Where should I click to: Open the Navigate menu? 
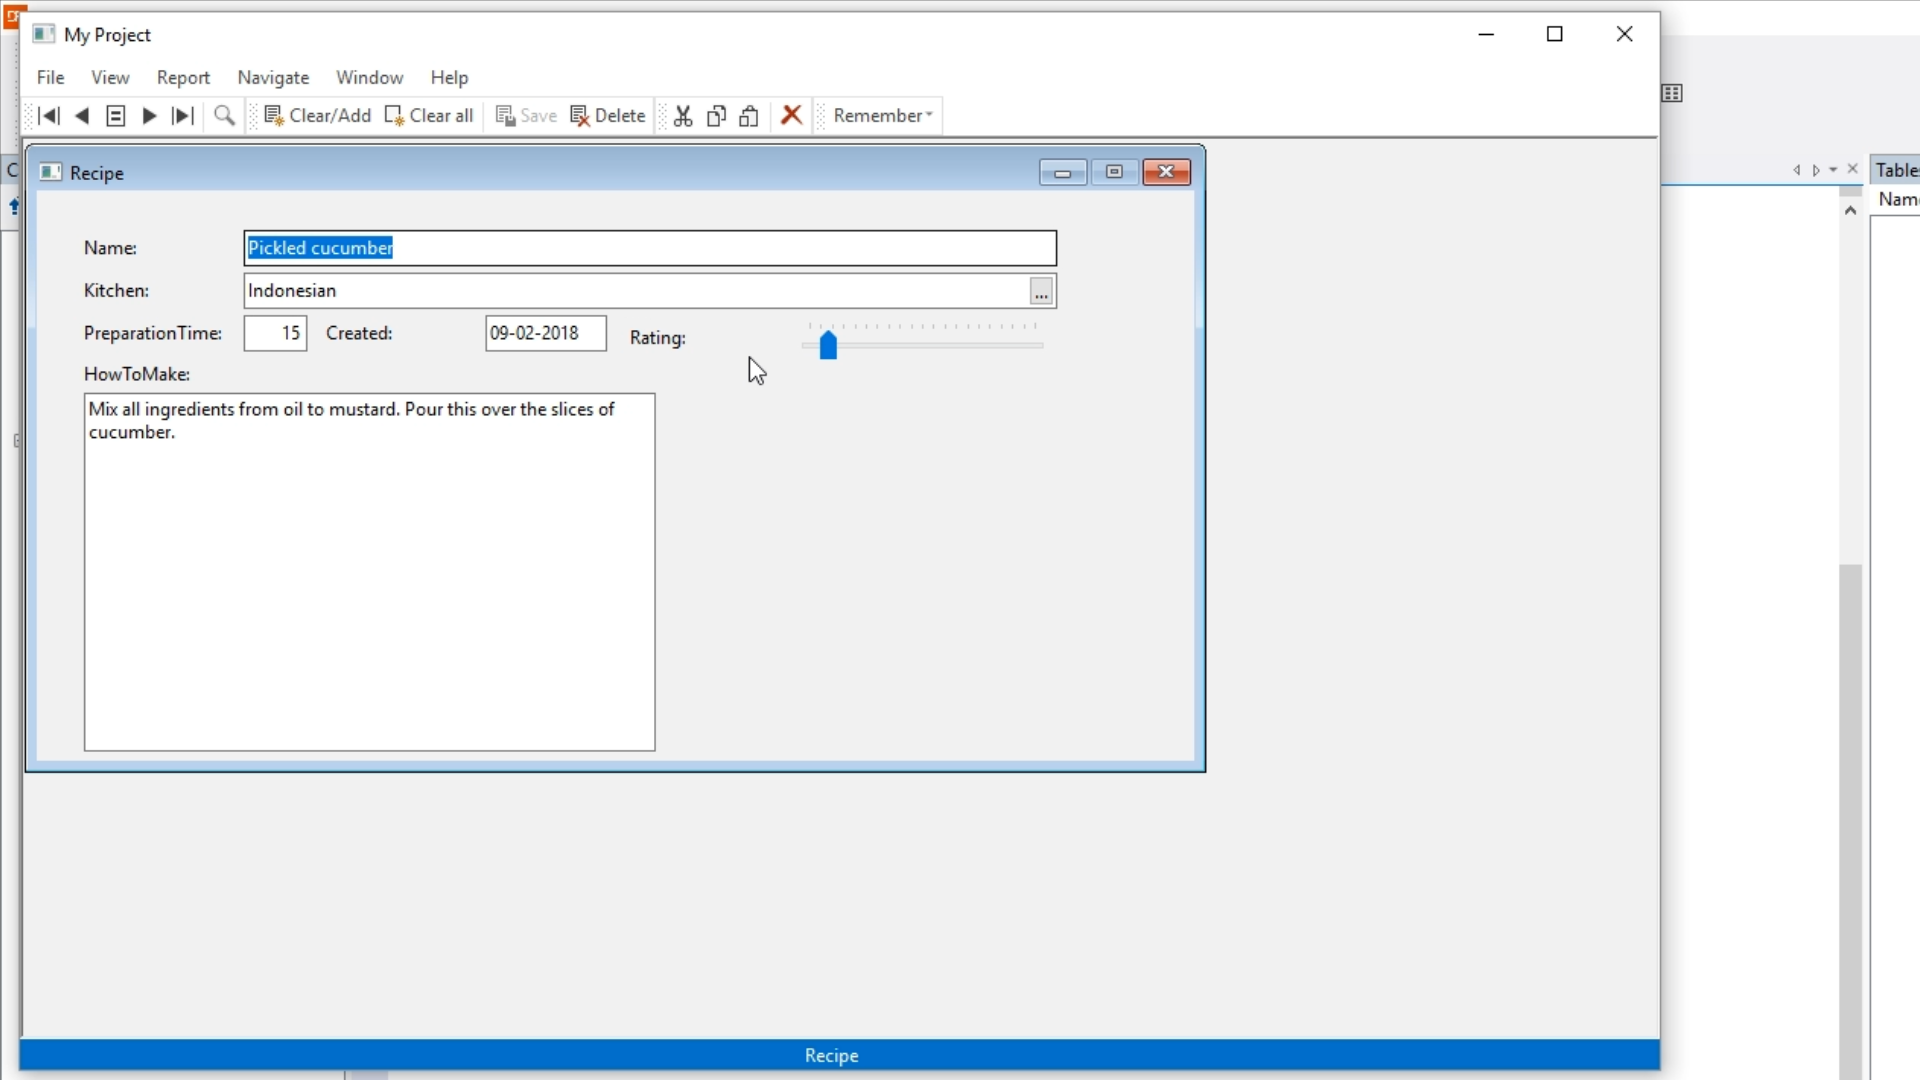point(273,78)
